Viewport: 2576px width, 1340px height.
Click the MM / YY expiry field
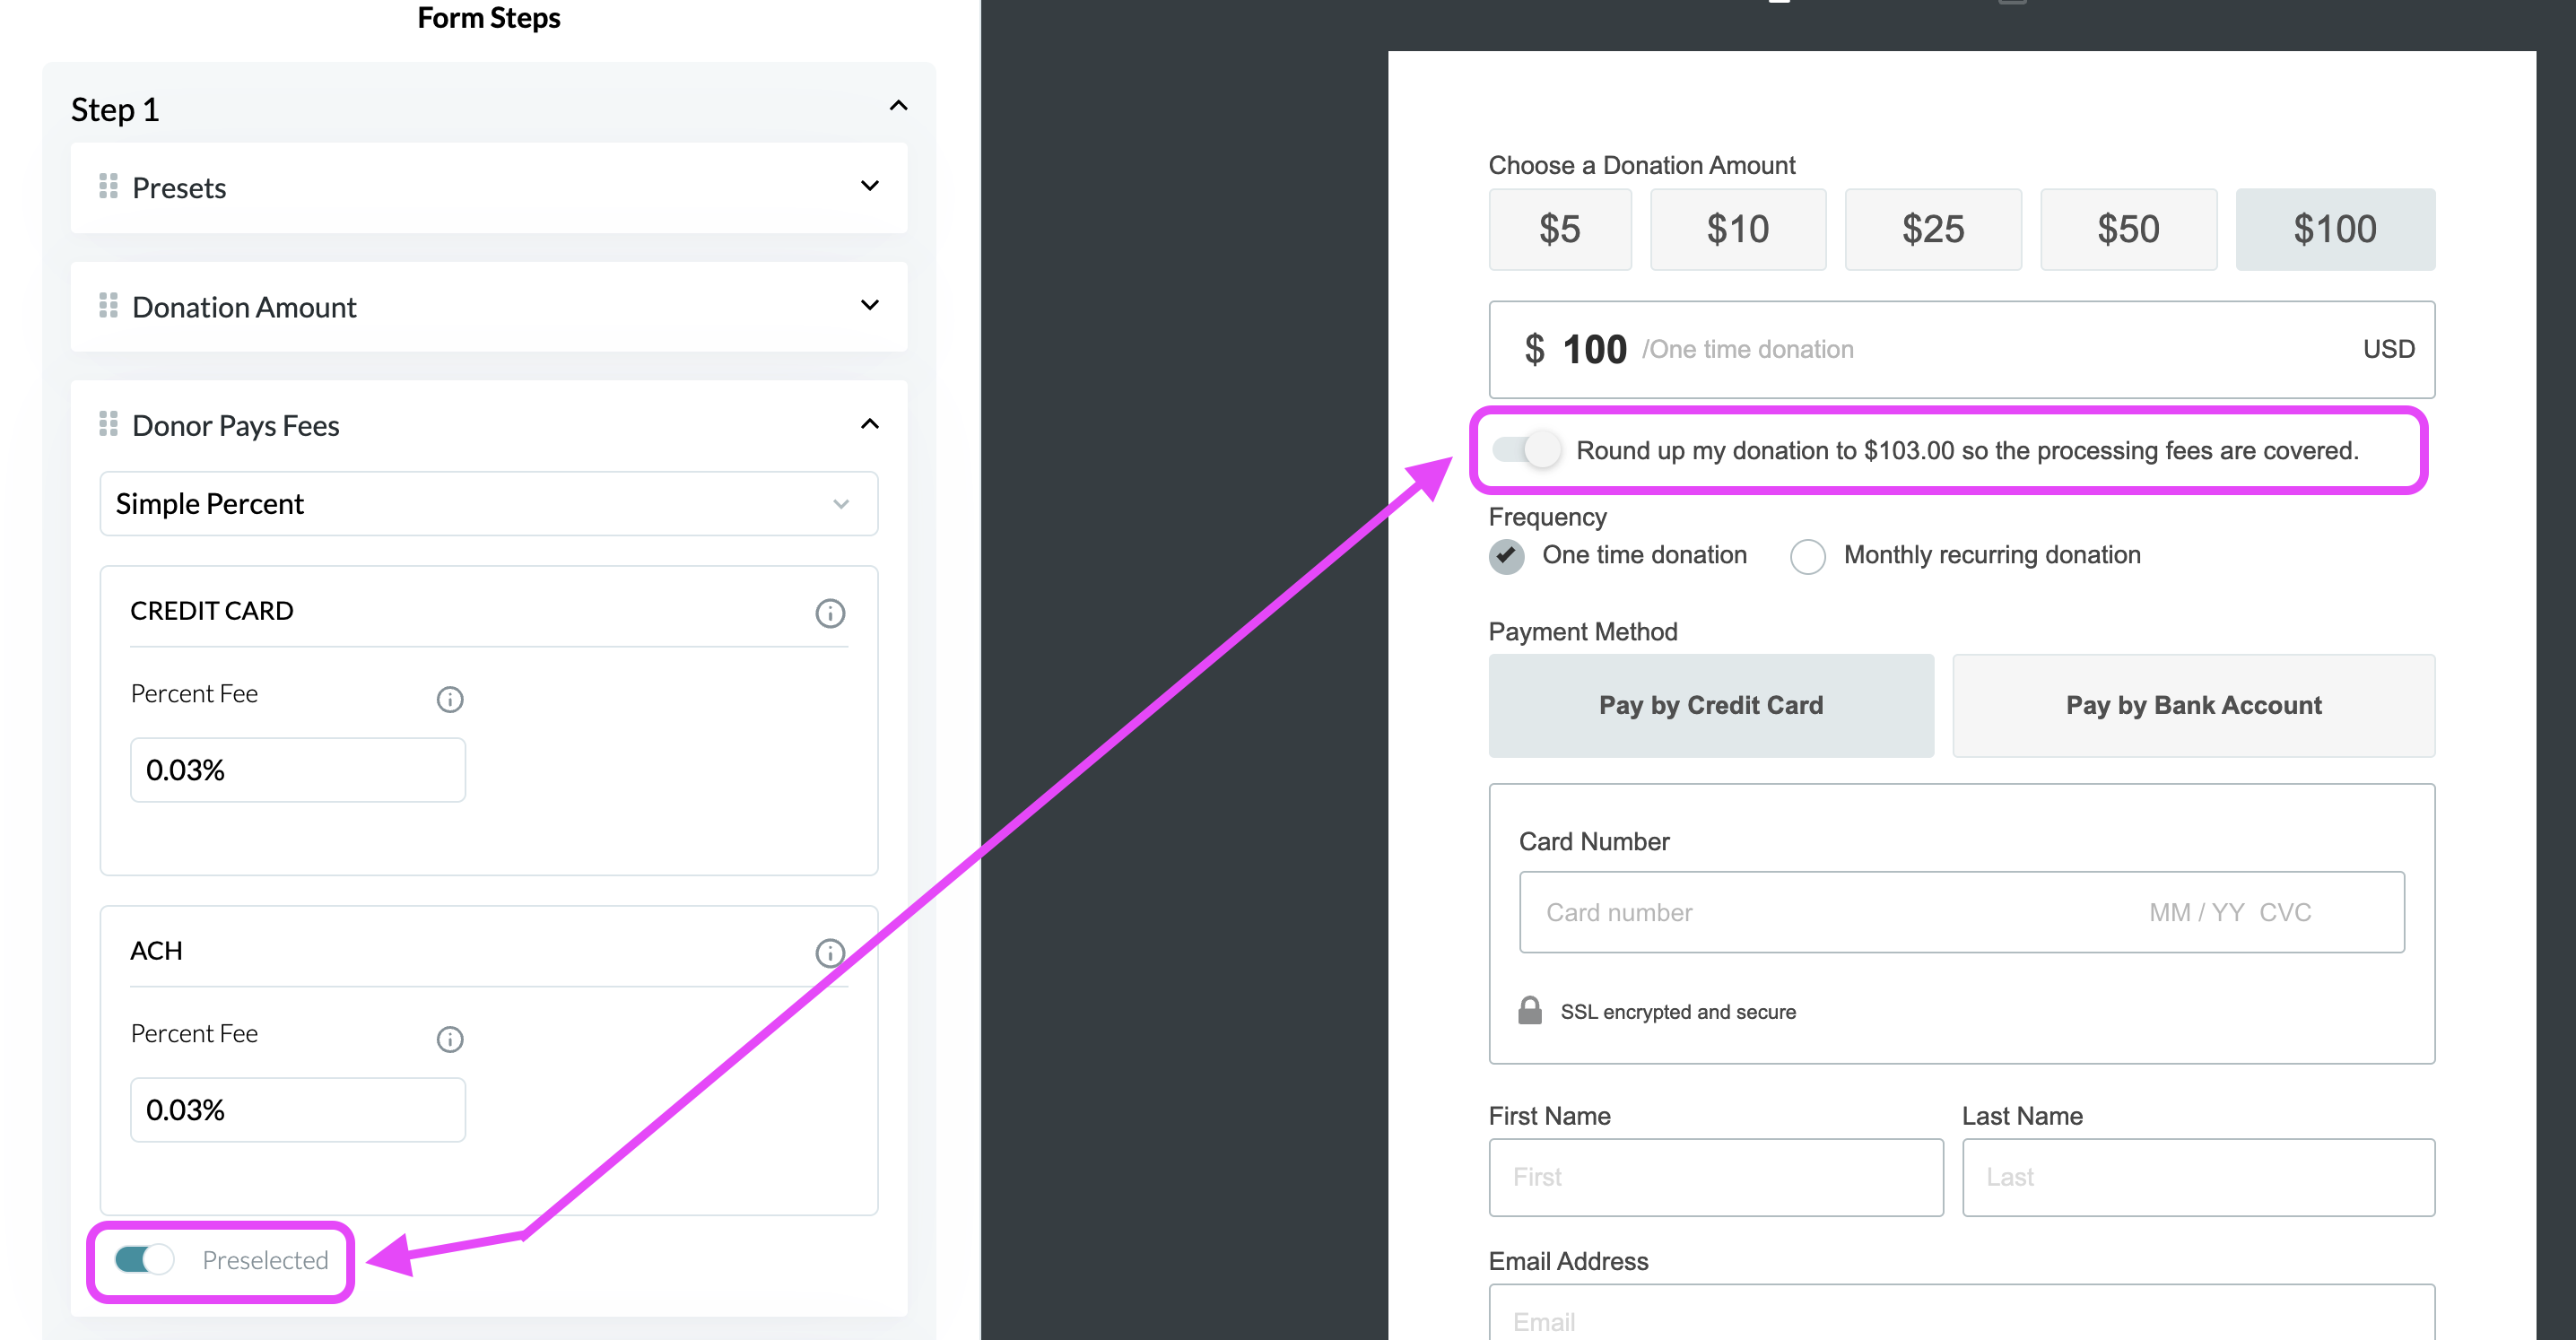click(2196, 912)
